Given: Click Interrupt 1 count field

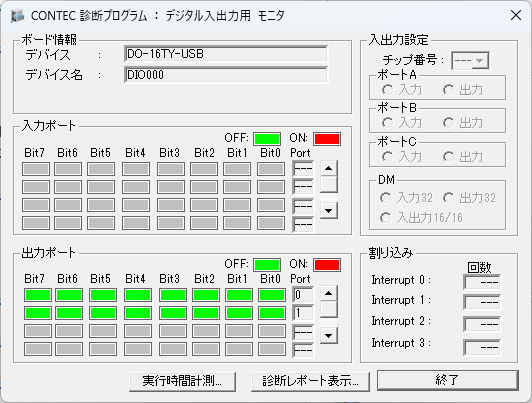Looking at the screenshot, I should coord(482,302).
